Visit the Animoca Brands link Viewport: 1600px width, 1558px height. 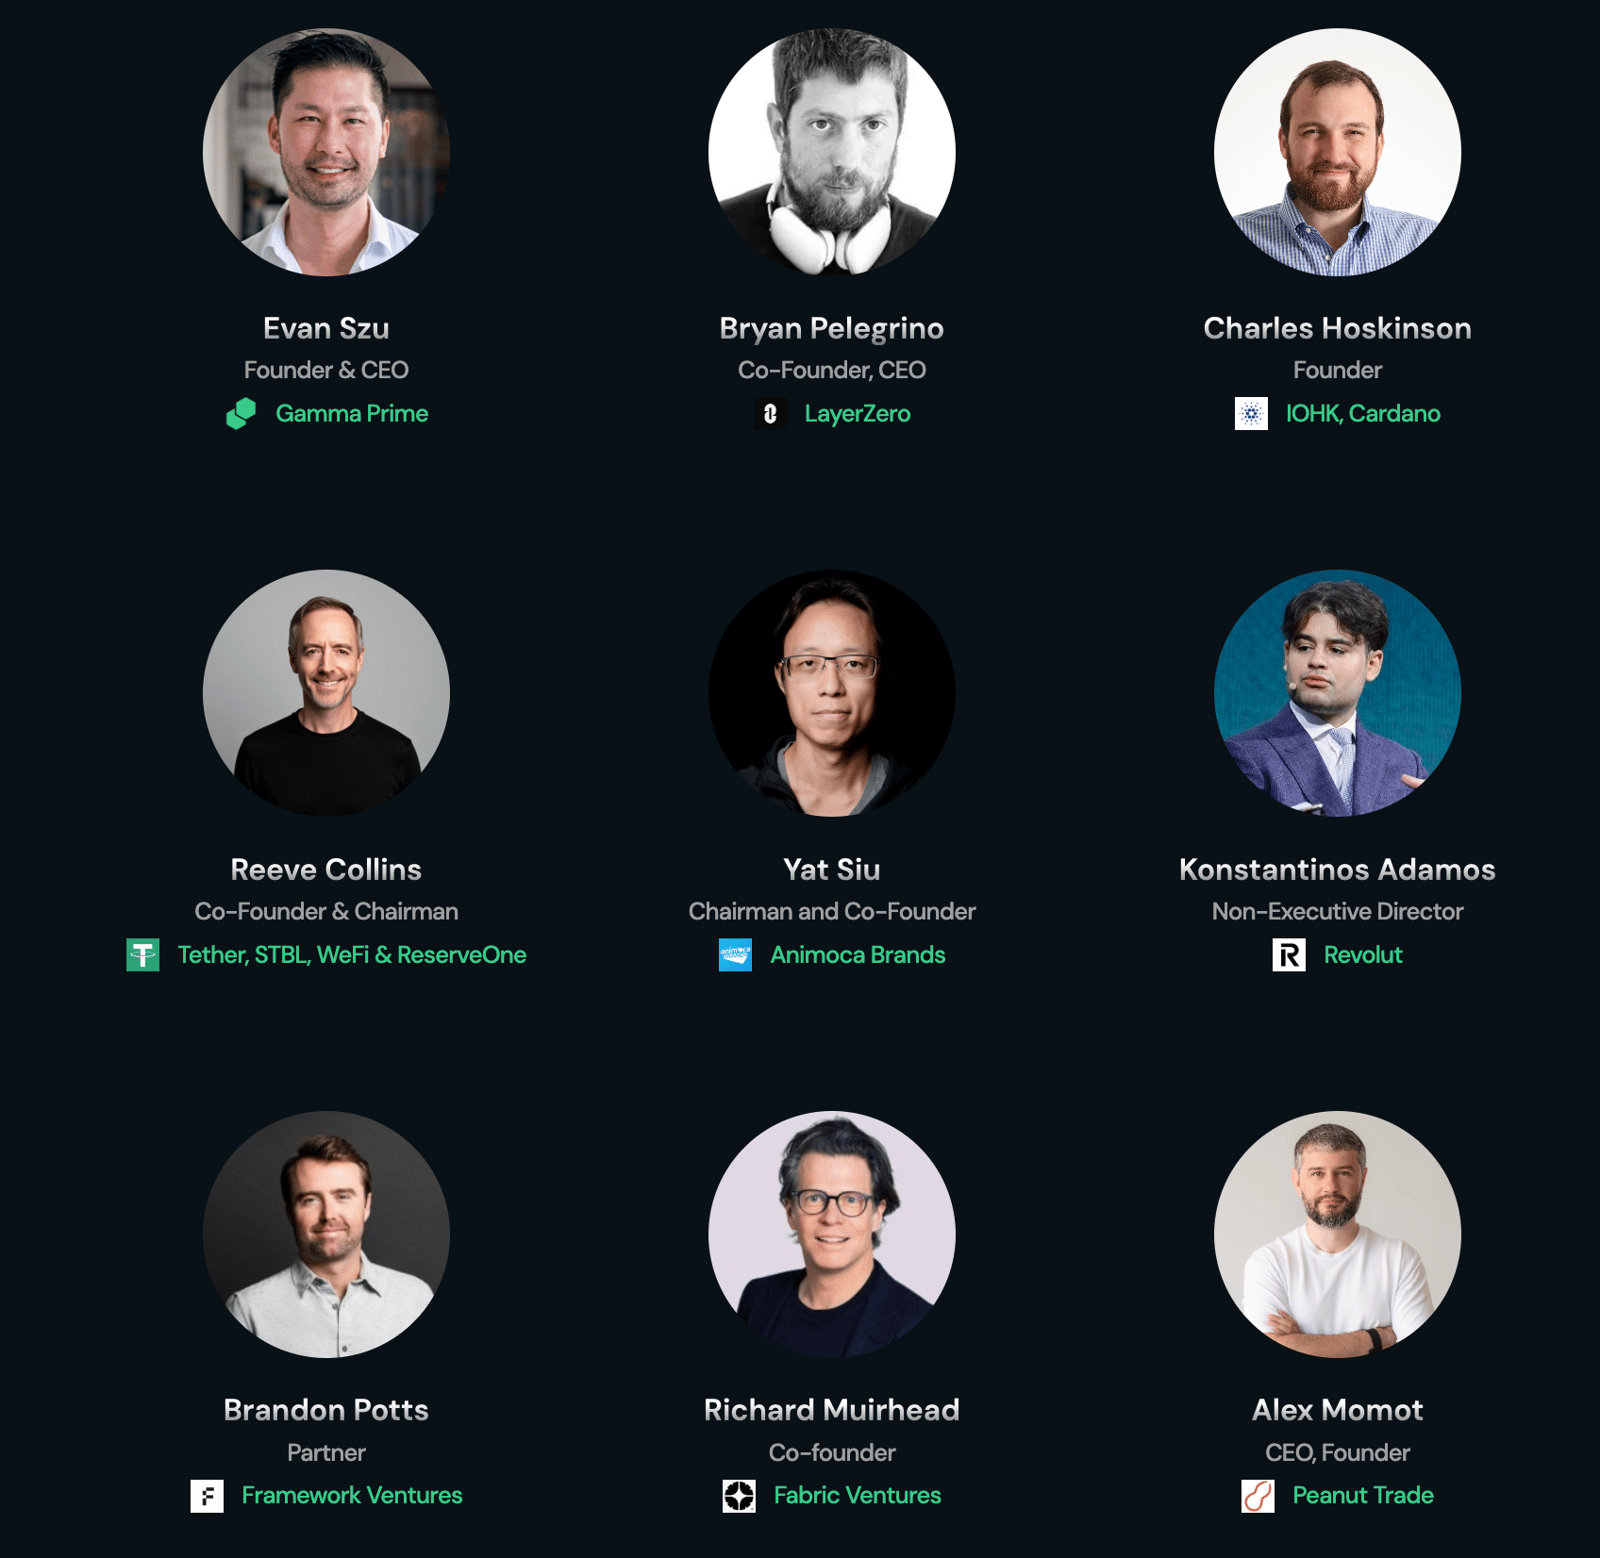(858, 955)
